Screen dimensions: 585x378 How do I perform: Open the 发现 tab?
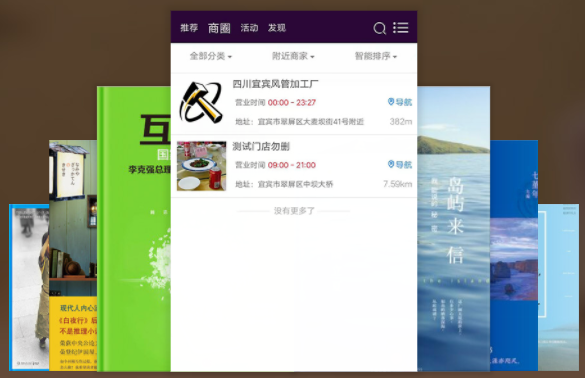(x=277, y=28)
